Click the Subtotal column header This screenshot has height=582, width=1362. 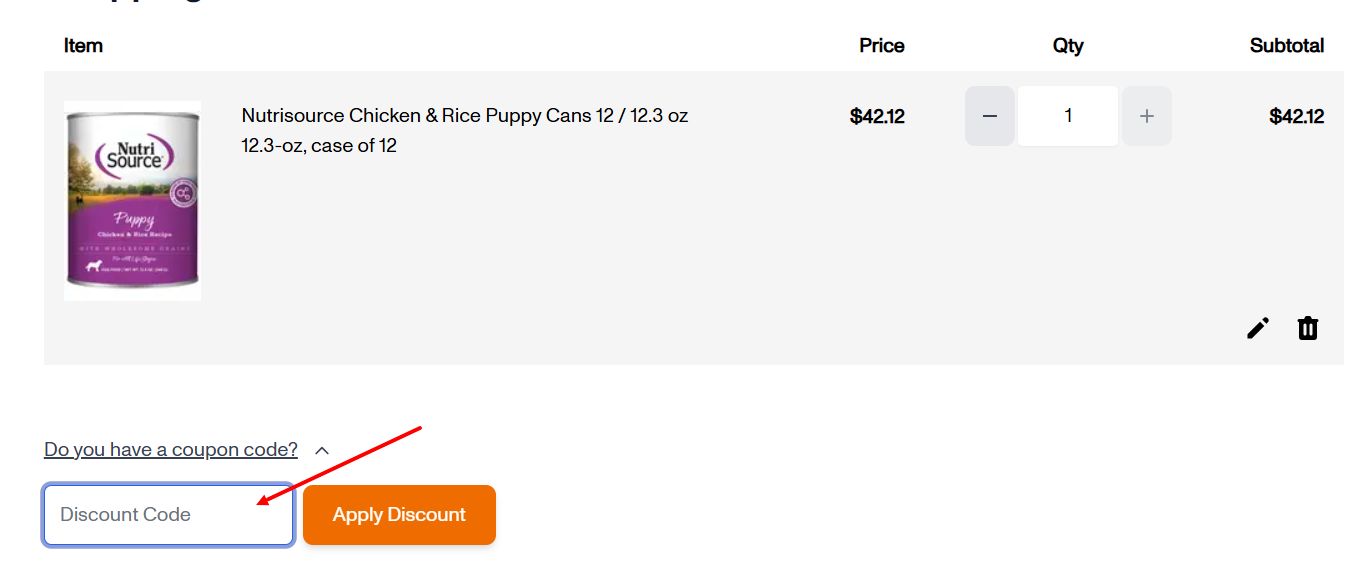point(1286,45)
